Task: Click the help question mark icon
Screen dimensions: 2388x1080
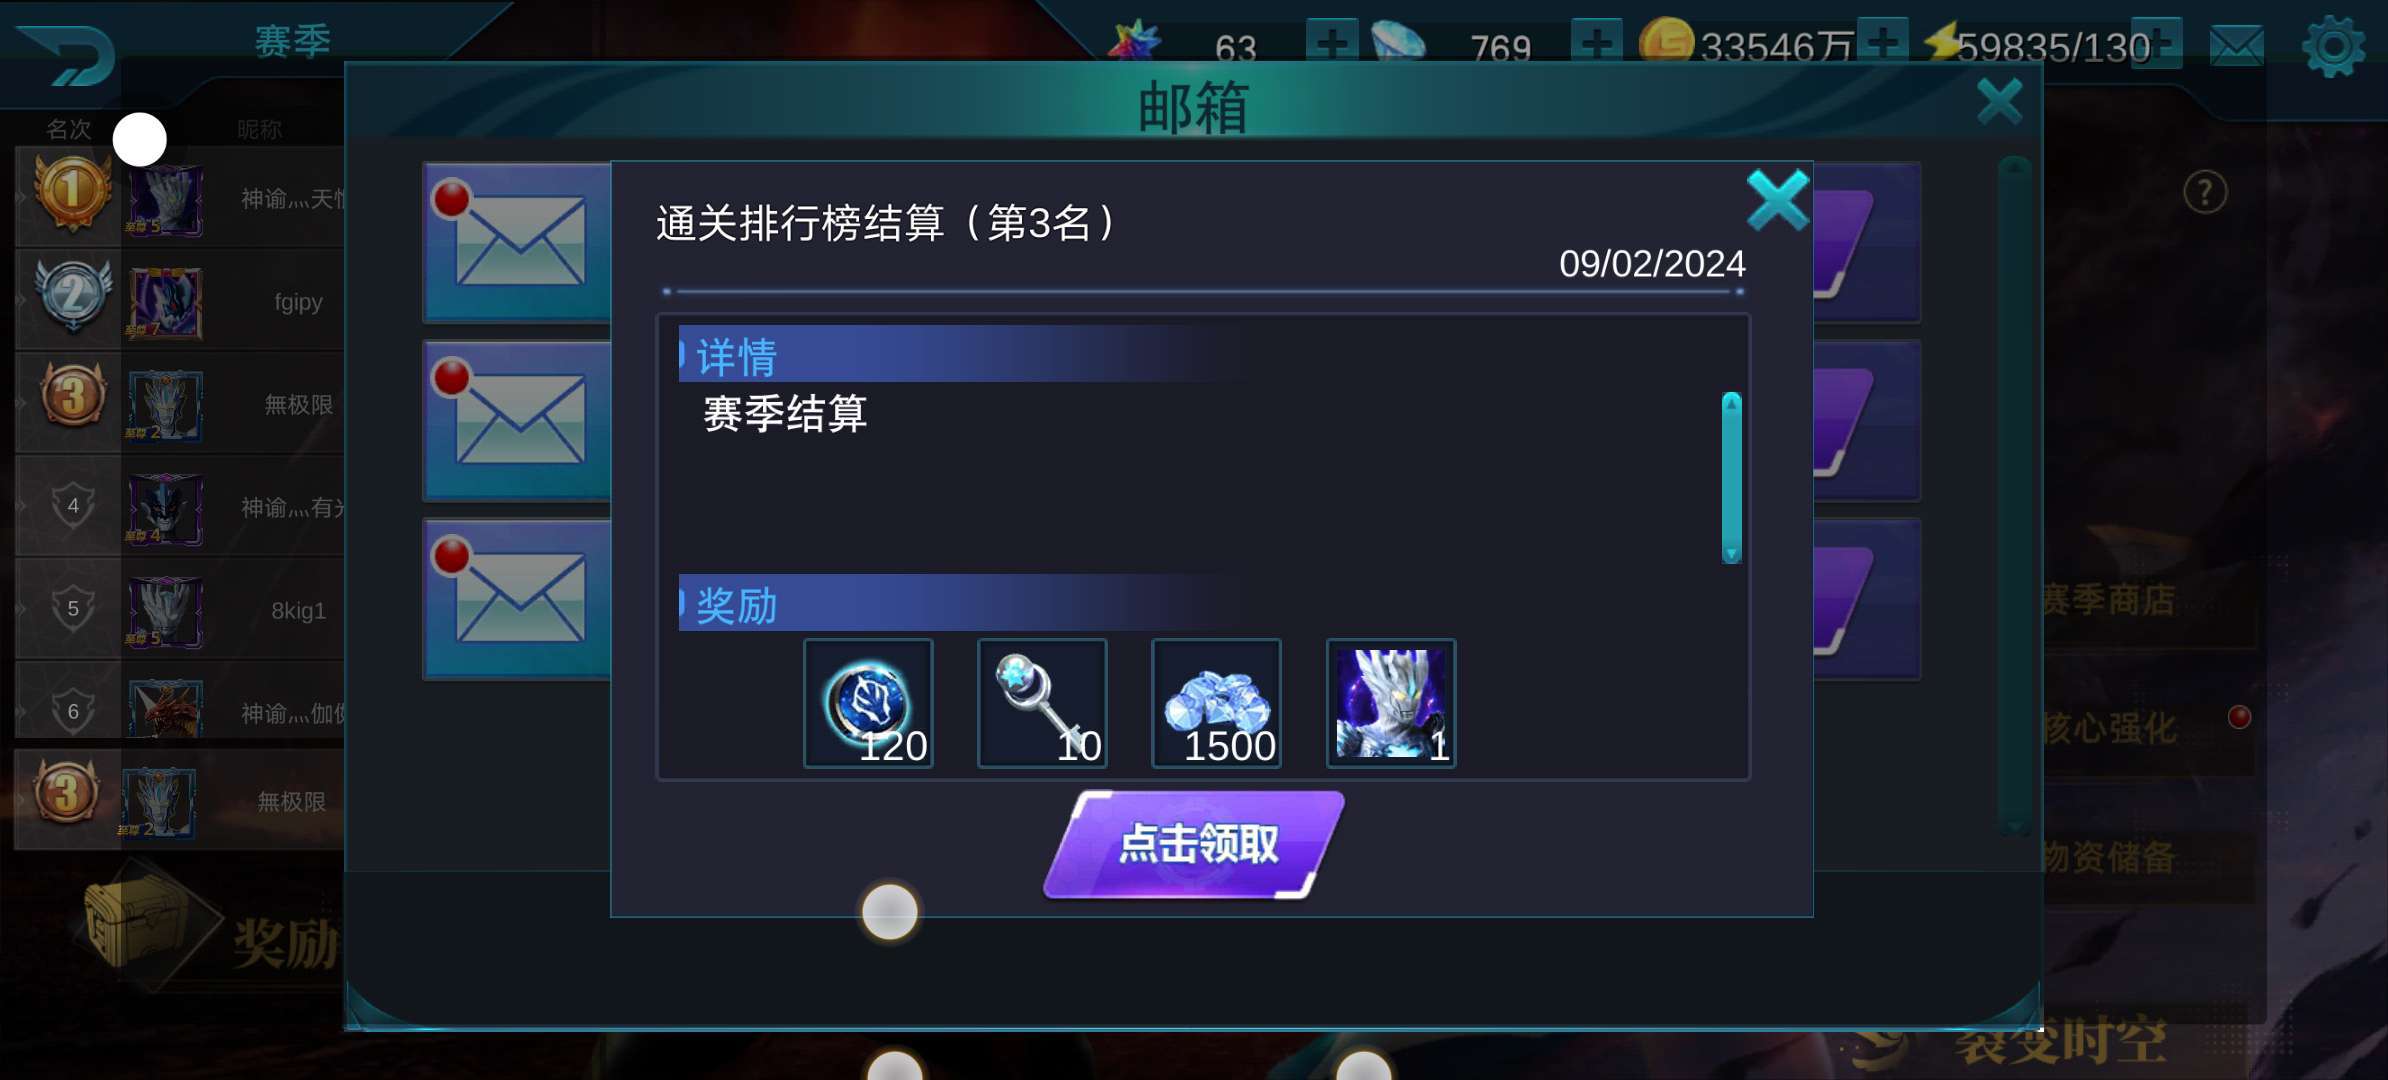Action: (2205, 192)
